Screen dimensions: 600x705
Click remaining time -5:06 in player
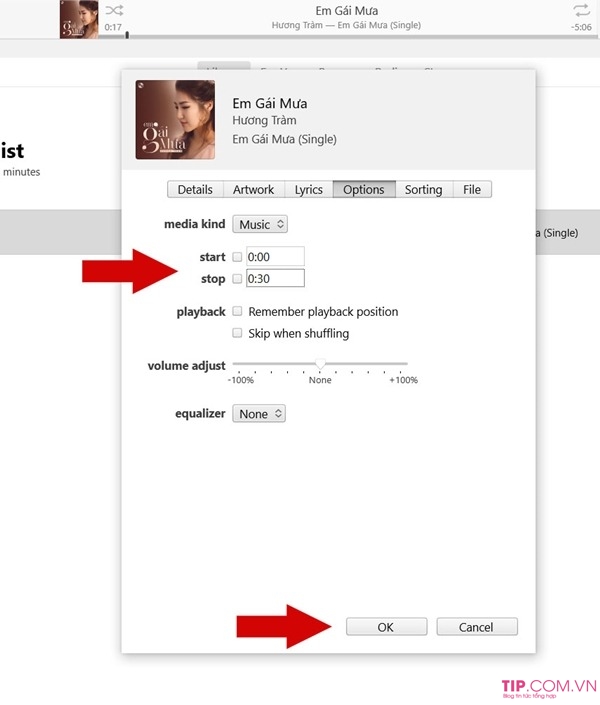[581, 27]
